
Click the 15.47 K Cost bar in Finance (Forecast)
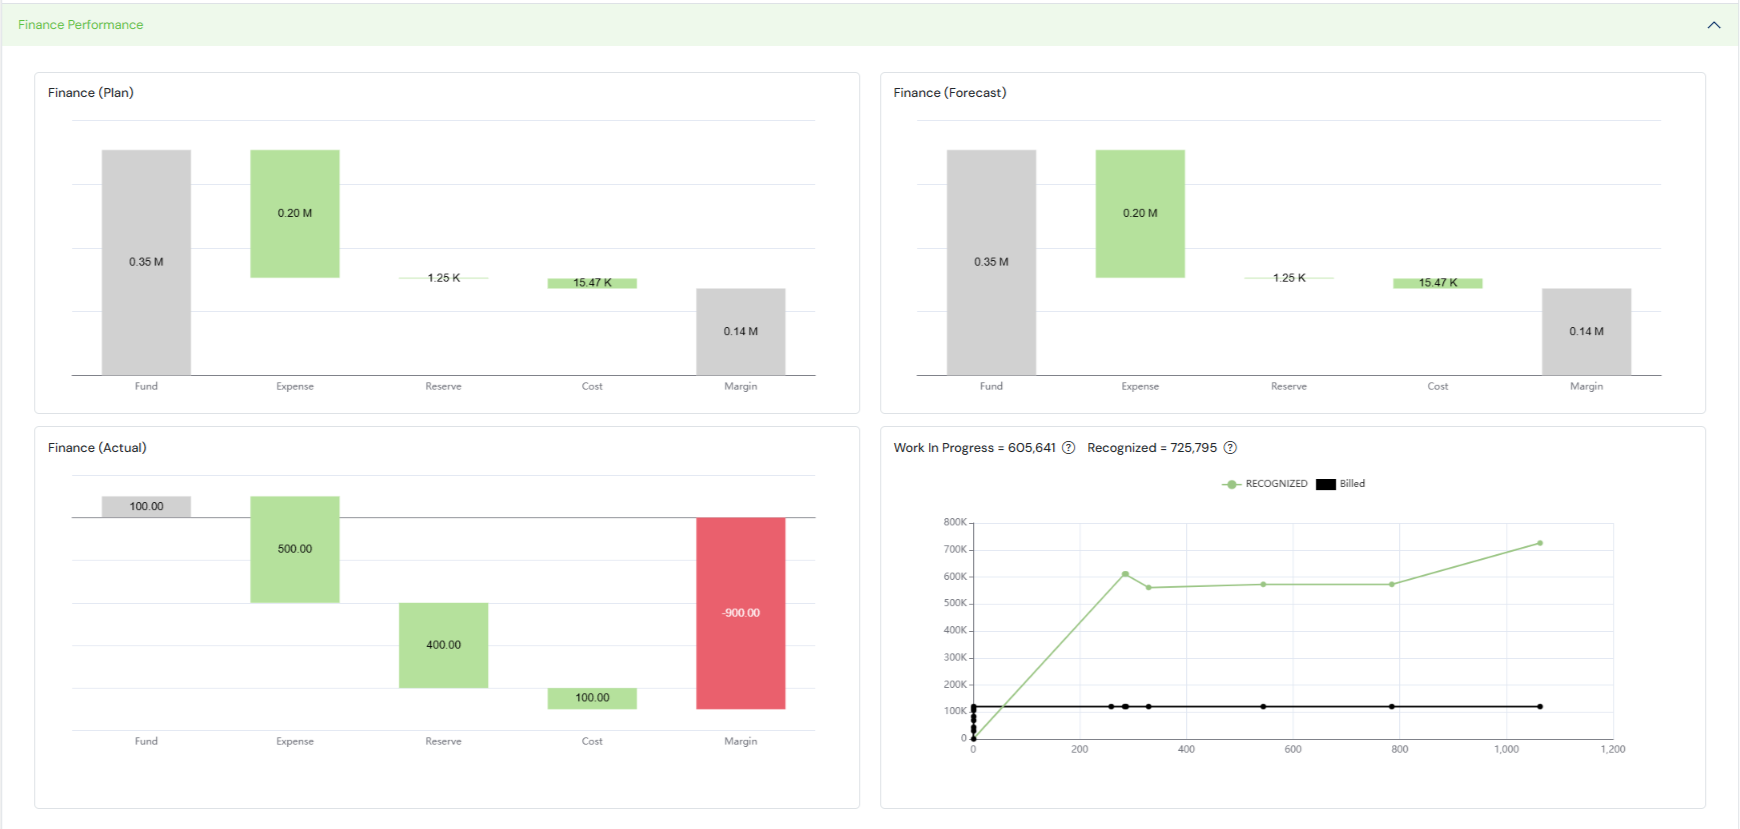pyautogui.click(x=1437, y=283)
